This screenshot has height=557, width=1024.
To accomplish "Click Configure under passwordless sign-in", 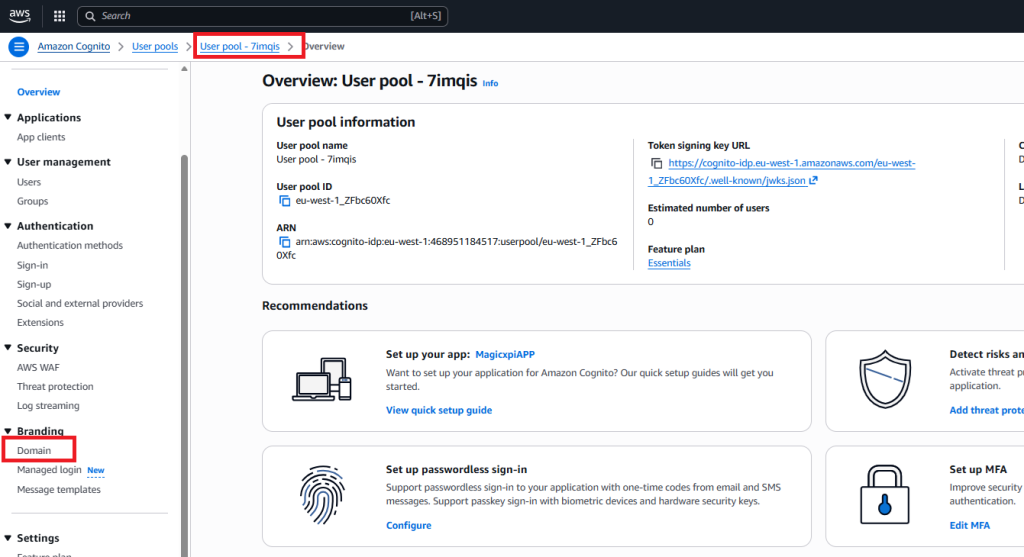I will (408, 525).
